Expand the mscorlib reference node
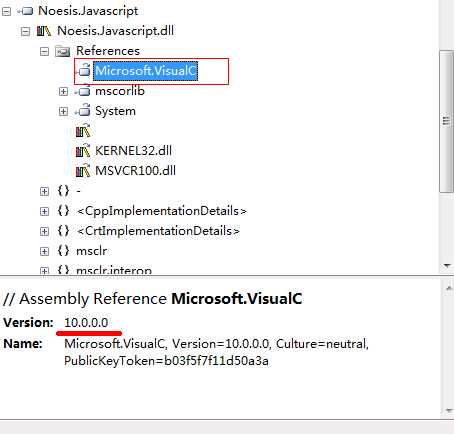The image size is (454, 434). click(63, 91)
